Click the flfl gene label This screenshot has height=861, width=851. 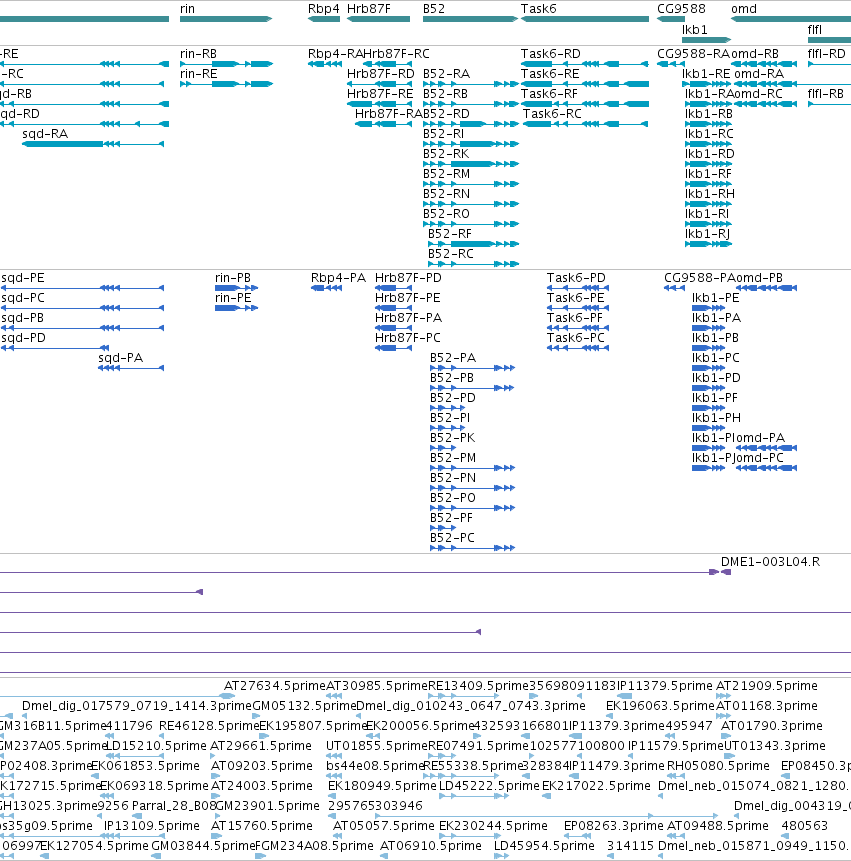[814, 30]
